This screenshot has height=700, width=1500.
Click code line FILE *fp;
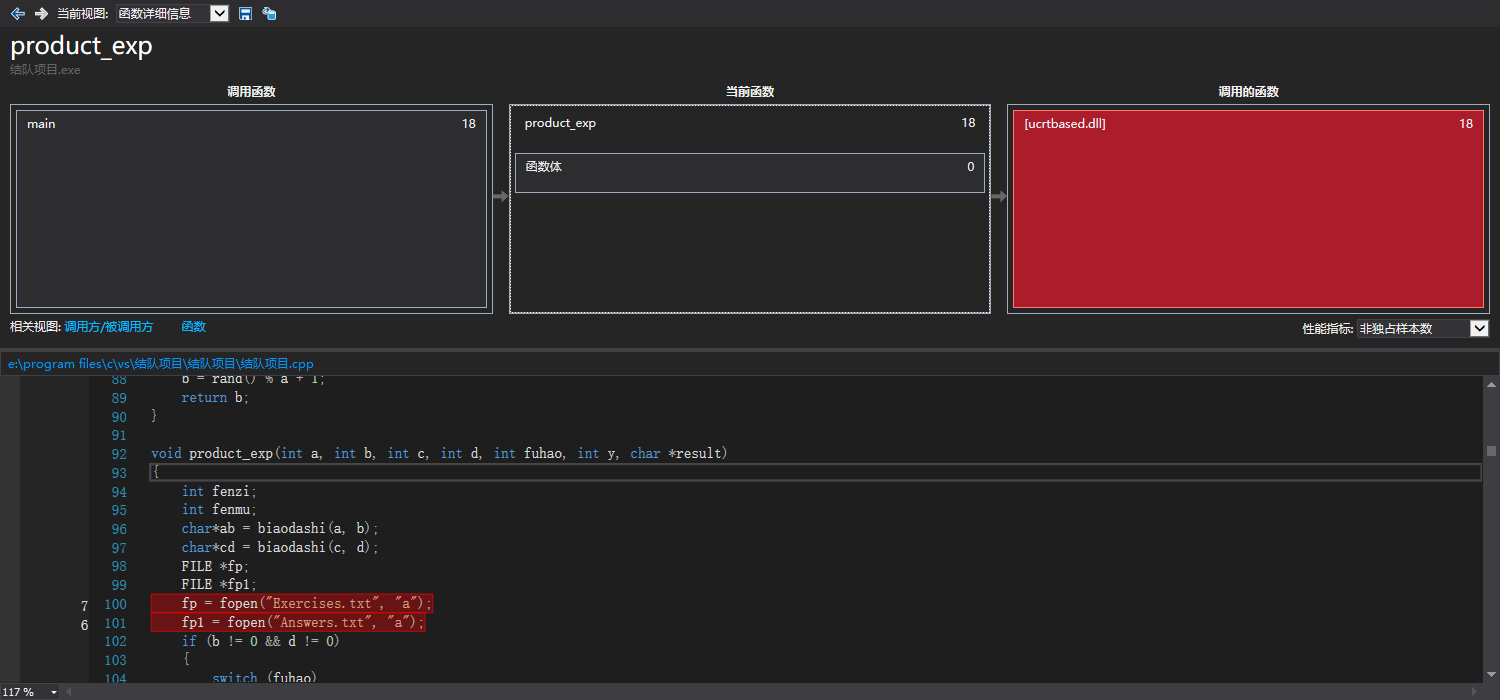[215, 567]
